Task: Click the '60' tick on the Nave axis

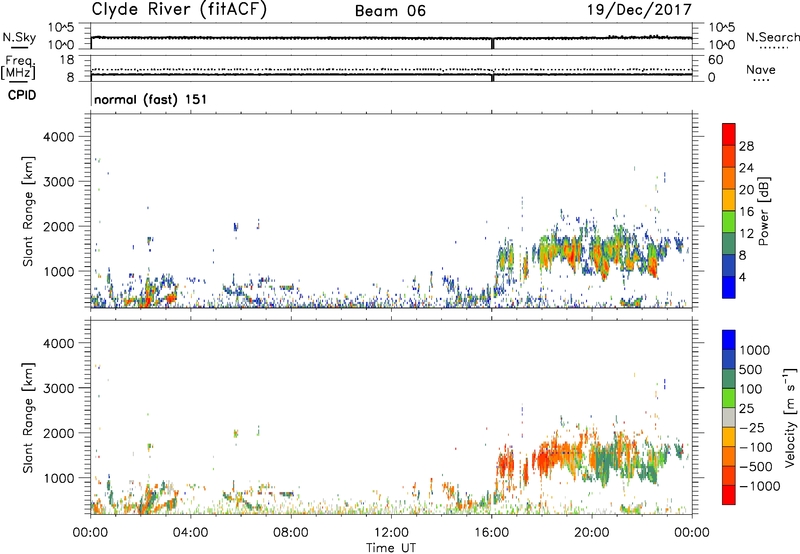Action: point(716,60)
